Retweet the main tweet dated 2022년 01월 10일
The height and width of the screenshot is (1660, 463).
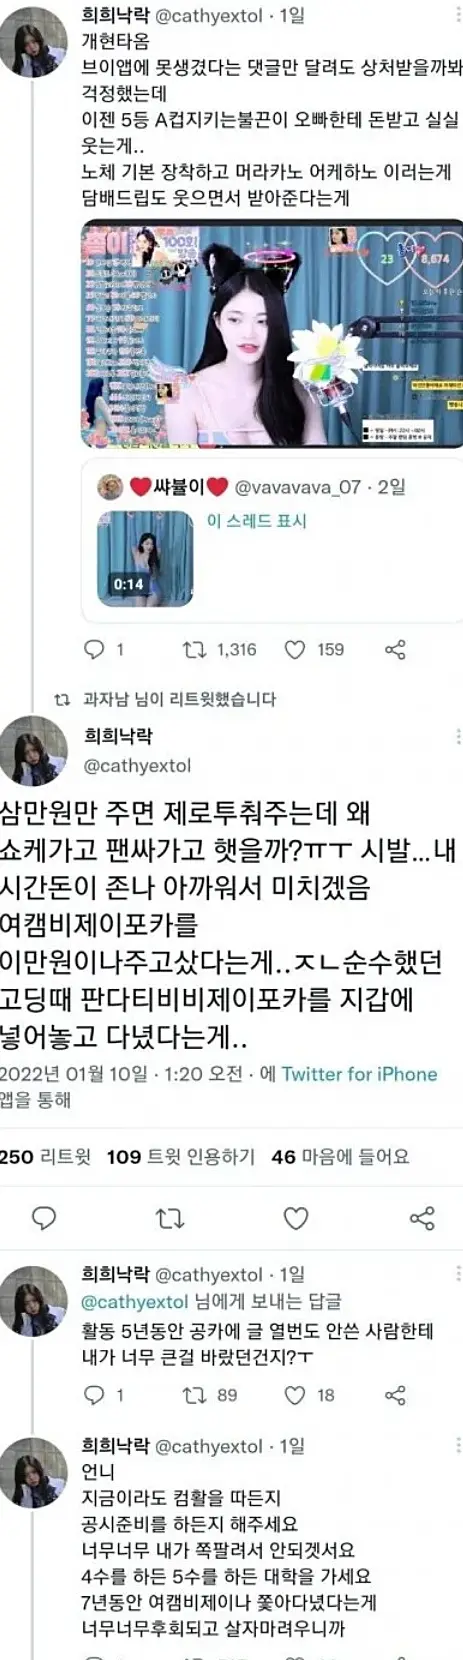170,1218
